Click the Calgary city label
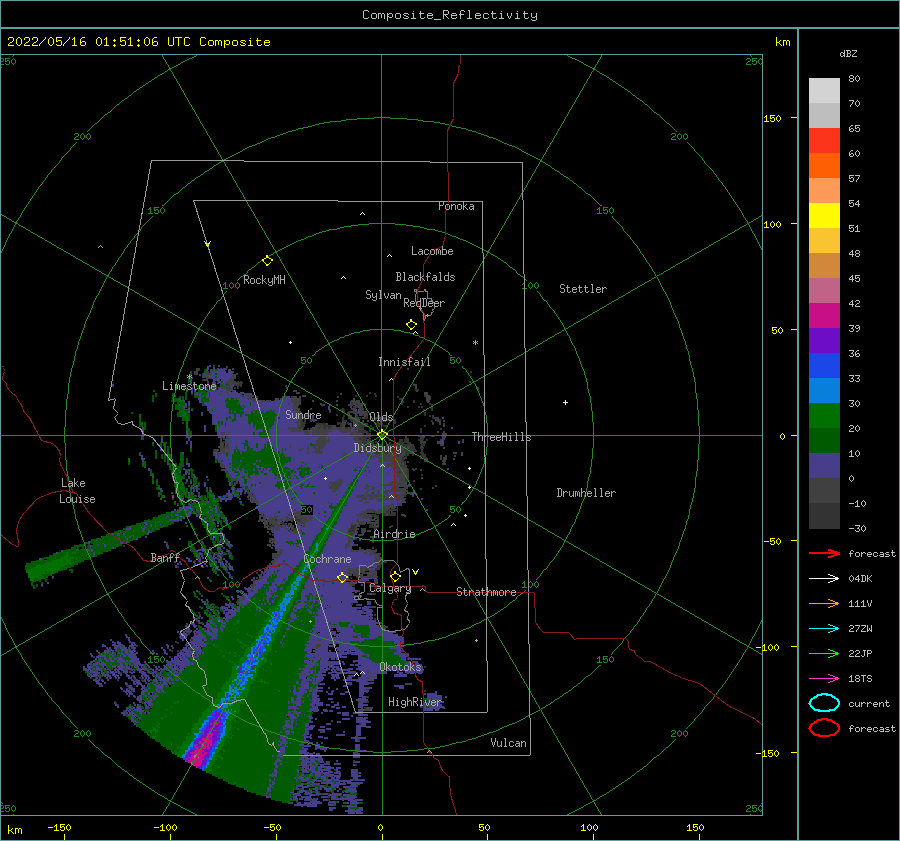 tap(390, 588)
